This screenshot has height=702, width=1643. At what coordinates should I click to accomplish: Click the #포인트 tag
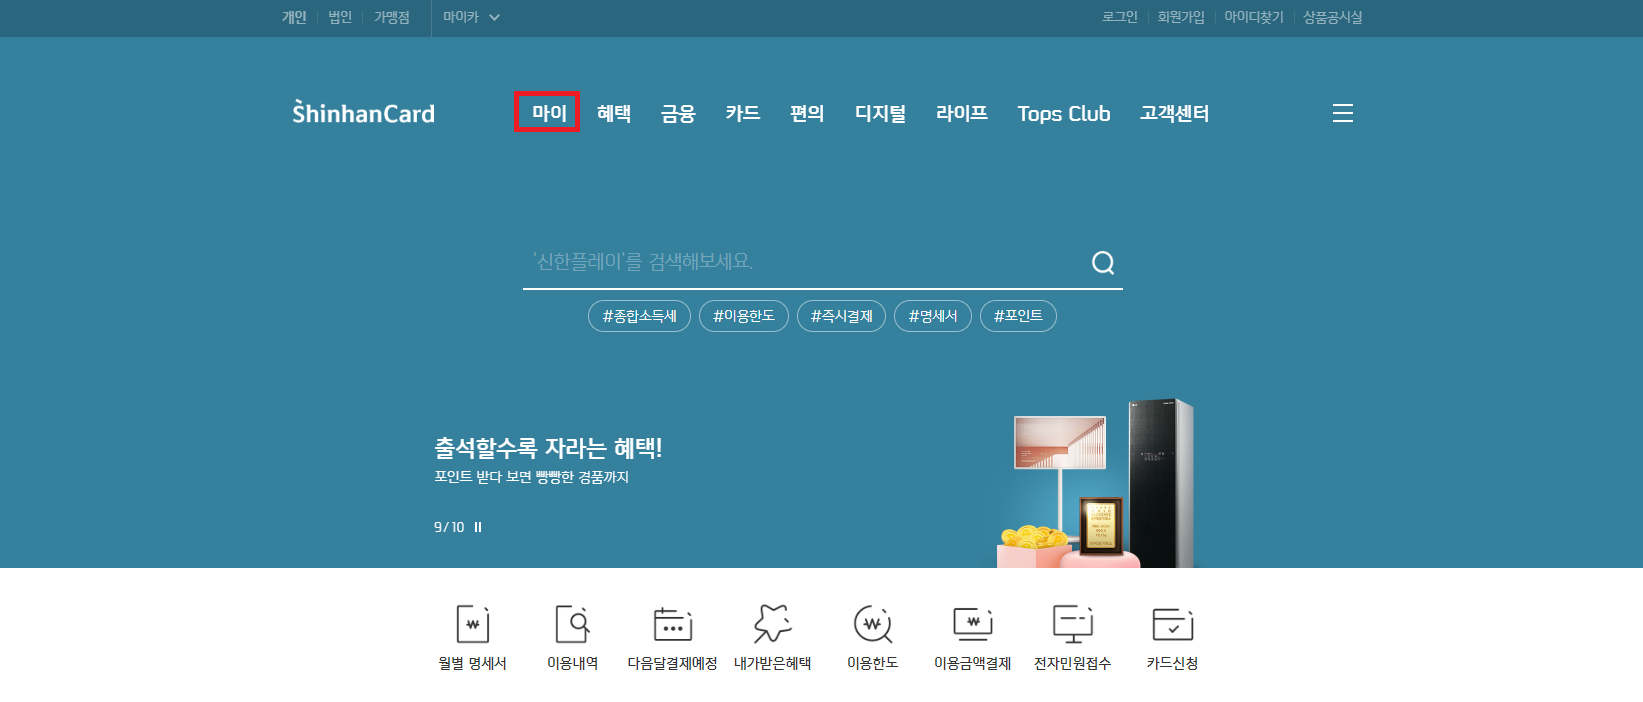[x=1018, y=316]
